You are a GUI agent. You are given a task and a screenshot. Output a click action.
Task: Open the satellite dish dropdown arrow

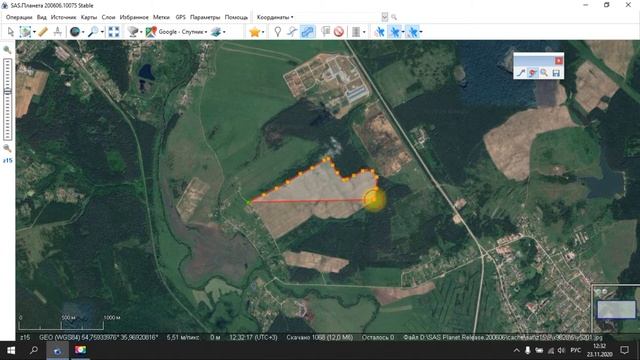pyautogui.click(x=141, y=32)
